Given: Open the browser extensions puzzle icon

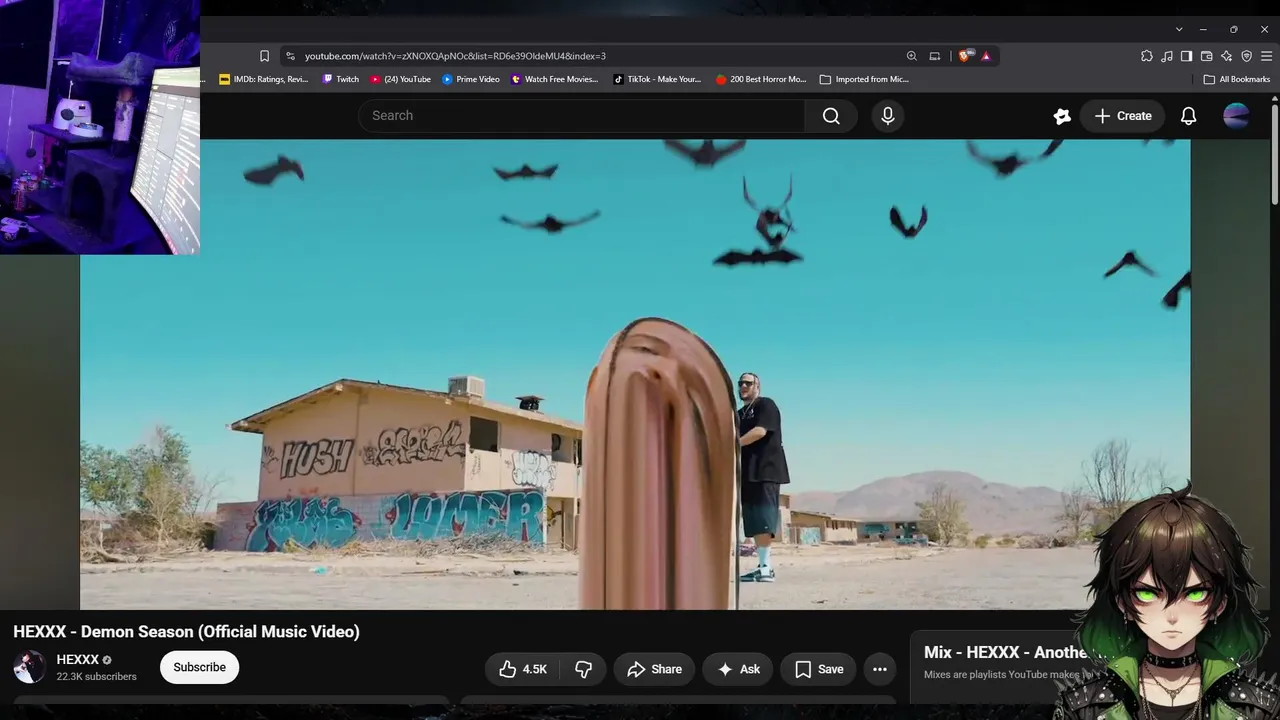Looking at the screenshot, I should coord(1147,56).
